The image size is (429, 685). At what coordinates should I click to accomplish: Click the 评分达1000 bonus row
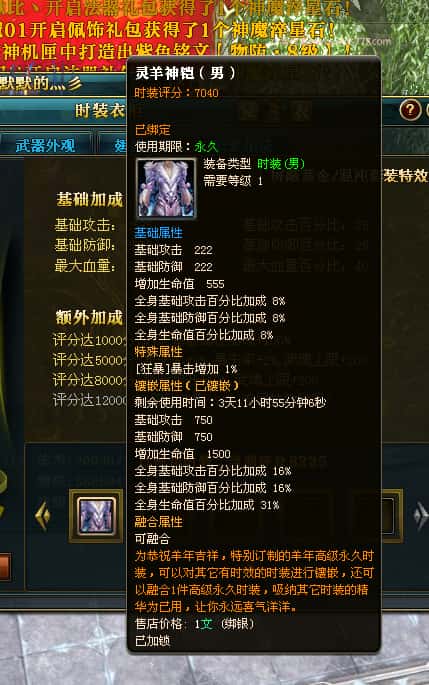[x=90, y=340]
